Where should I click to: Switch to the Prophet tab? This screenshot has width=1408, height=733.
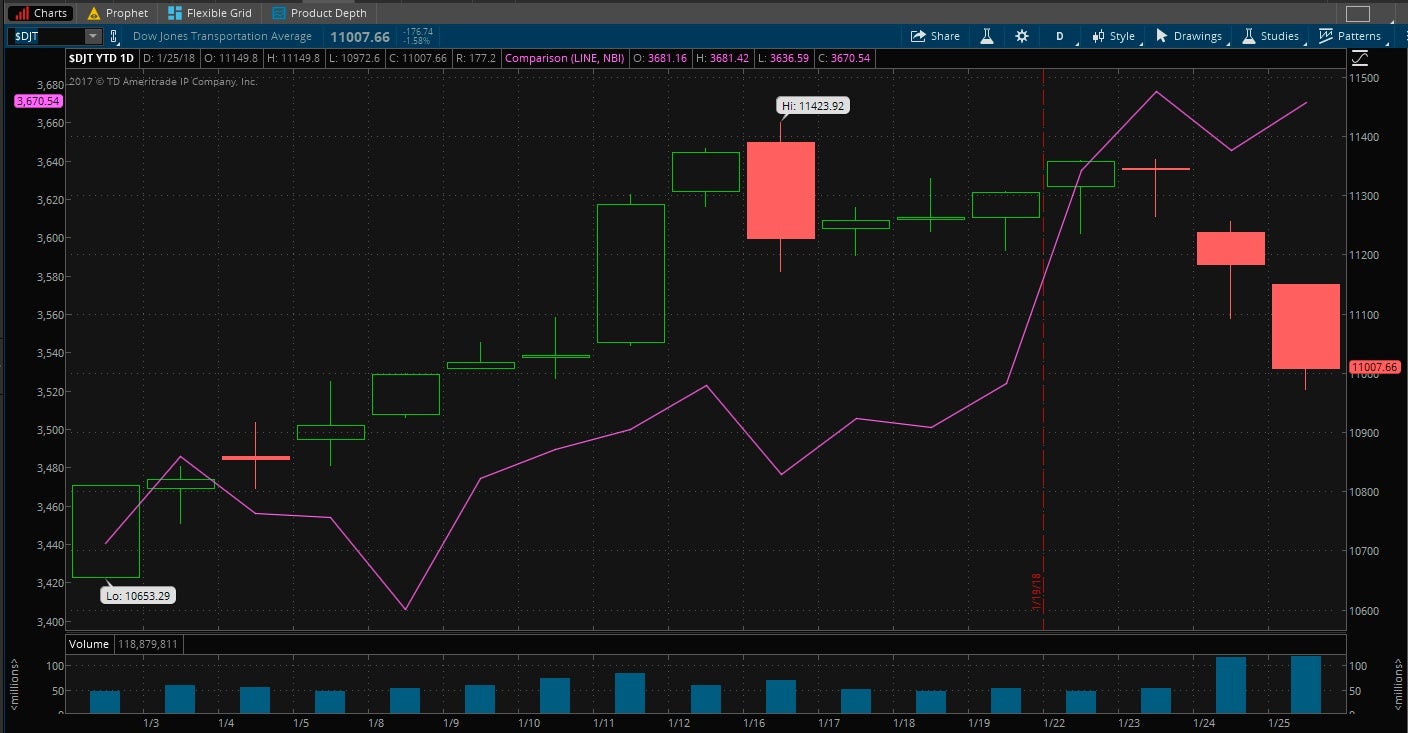(118, 13)
